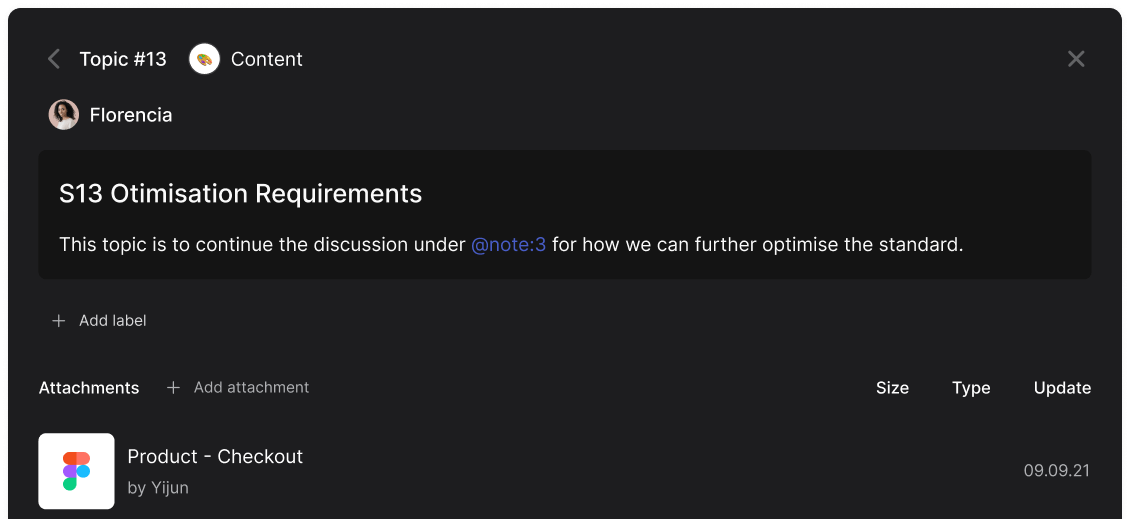Open the Product - Checkout attachment name
The image size is (1128, 519).
coord(215,457)
